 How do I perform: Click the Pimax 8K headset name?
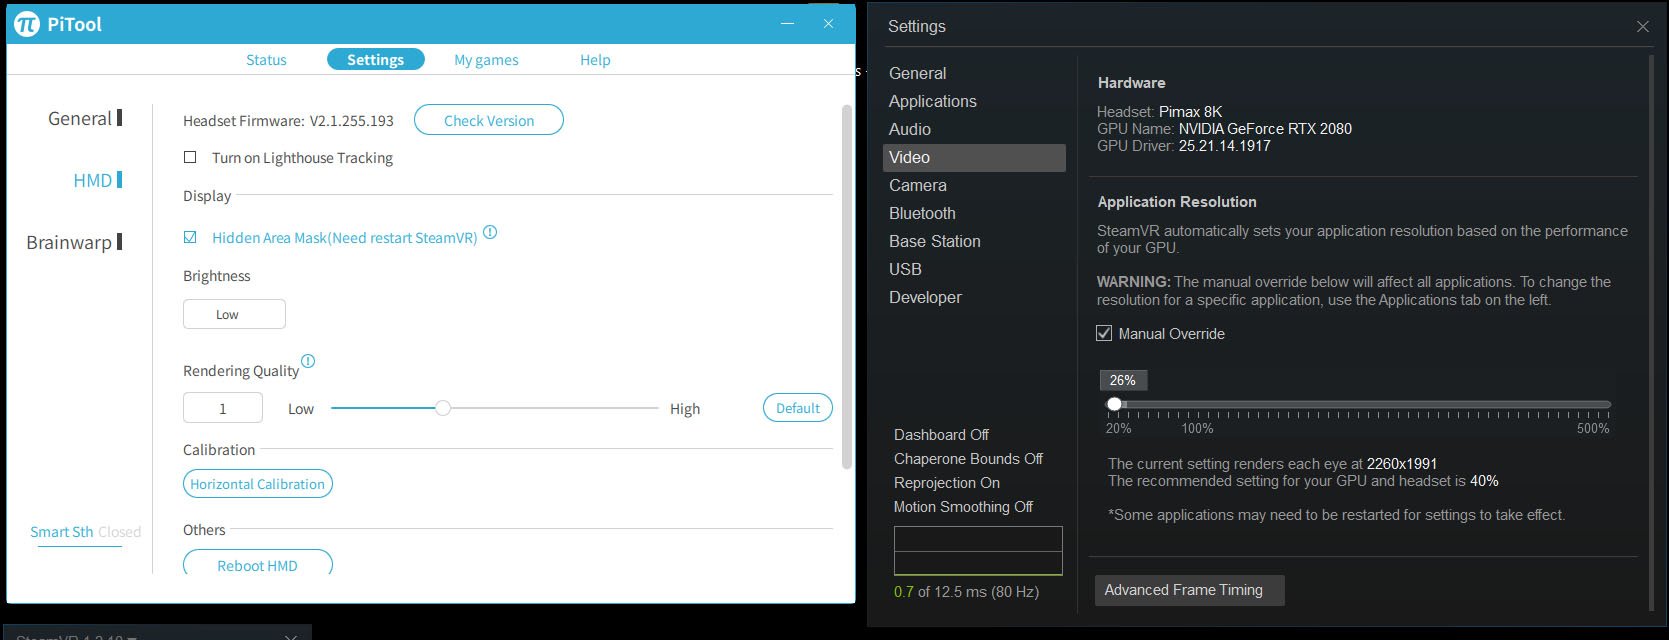pos(1190,112)
